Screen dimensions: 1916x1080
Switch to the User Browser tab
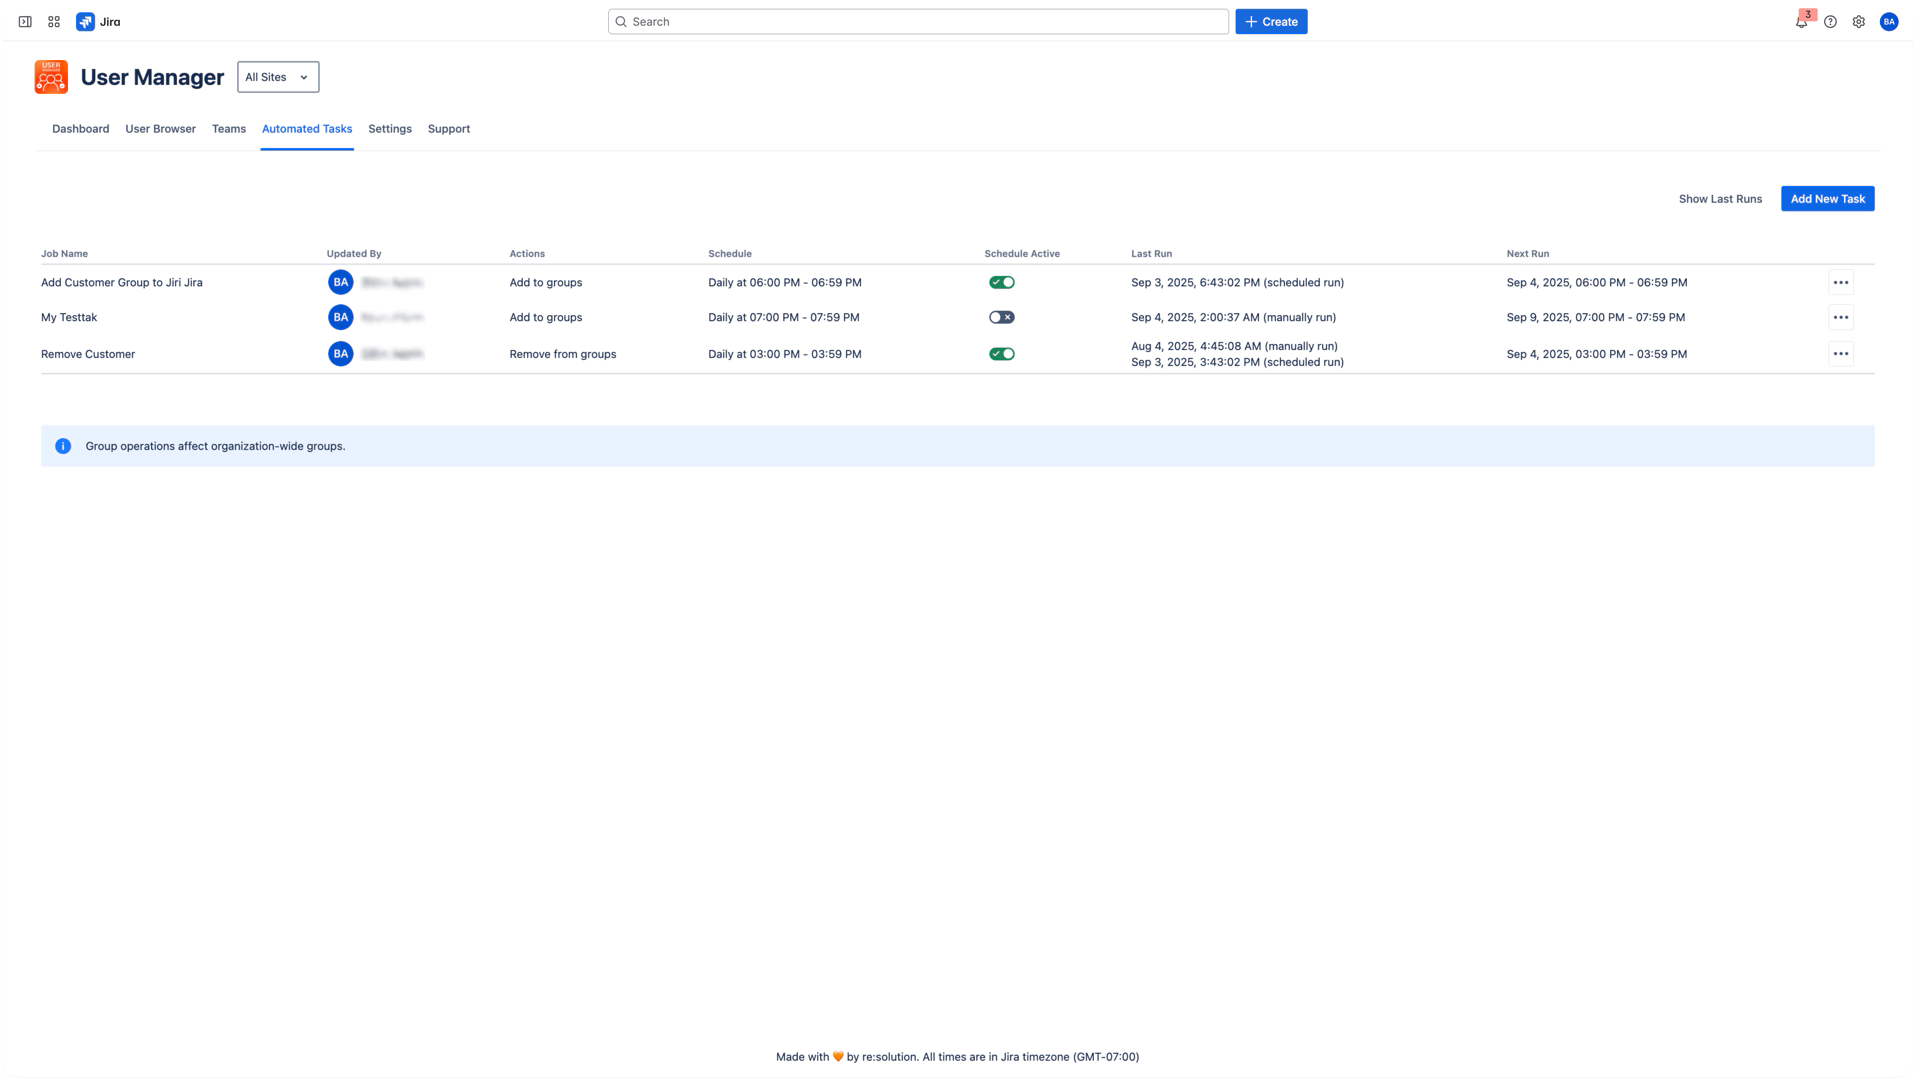coord(159,129)
